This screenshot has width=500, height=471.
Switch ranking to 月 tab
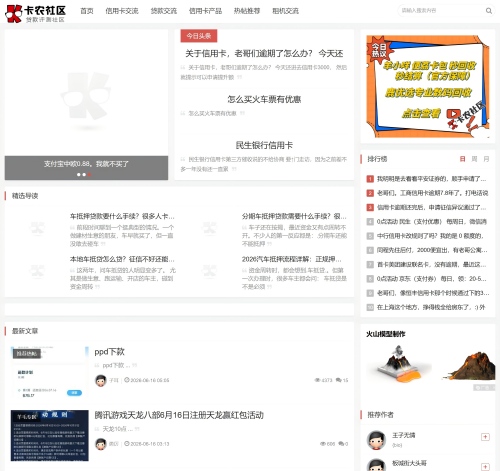coord(486,159)
